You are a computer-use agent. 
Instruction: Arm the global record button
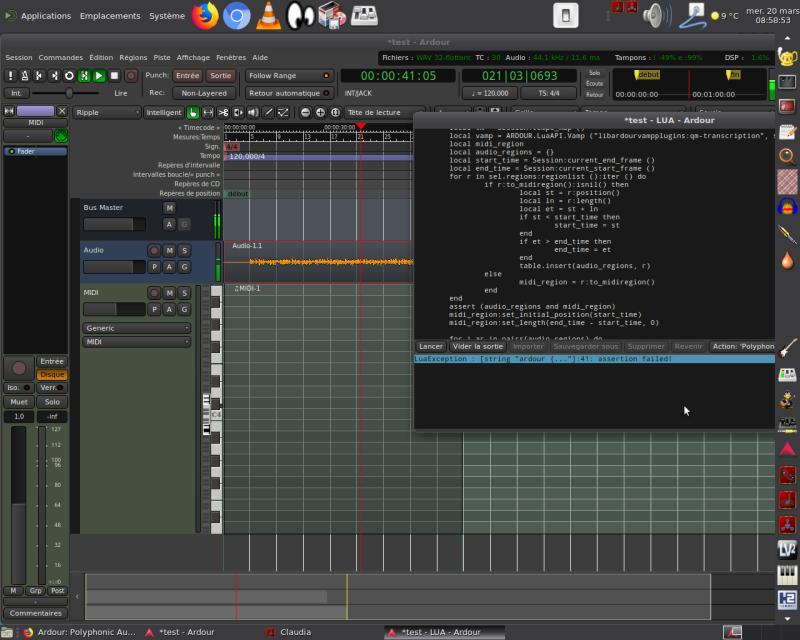130,76
